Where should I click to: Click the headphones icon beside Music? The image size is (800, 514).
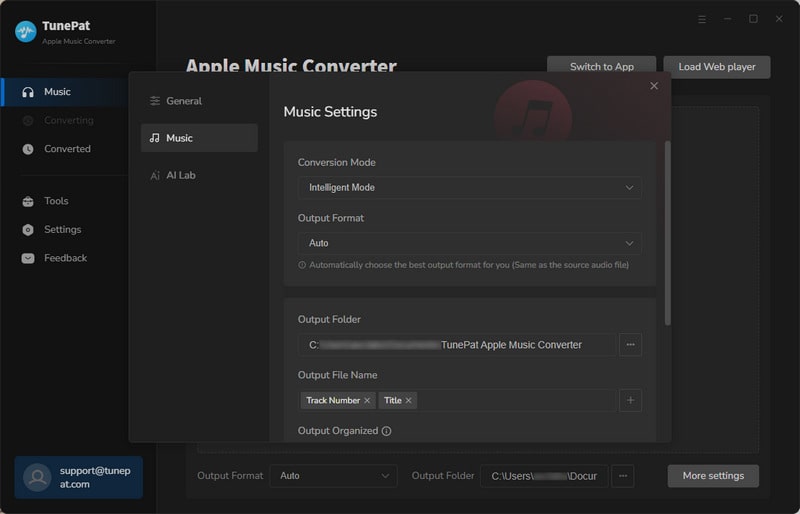(x=28, y=92)
